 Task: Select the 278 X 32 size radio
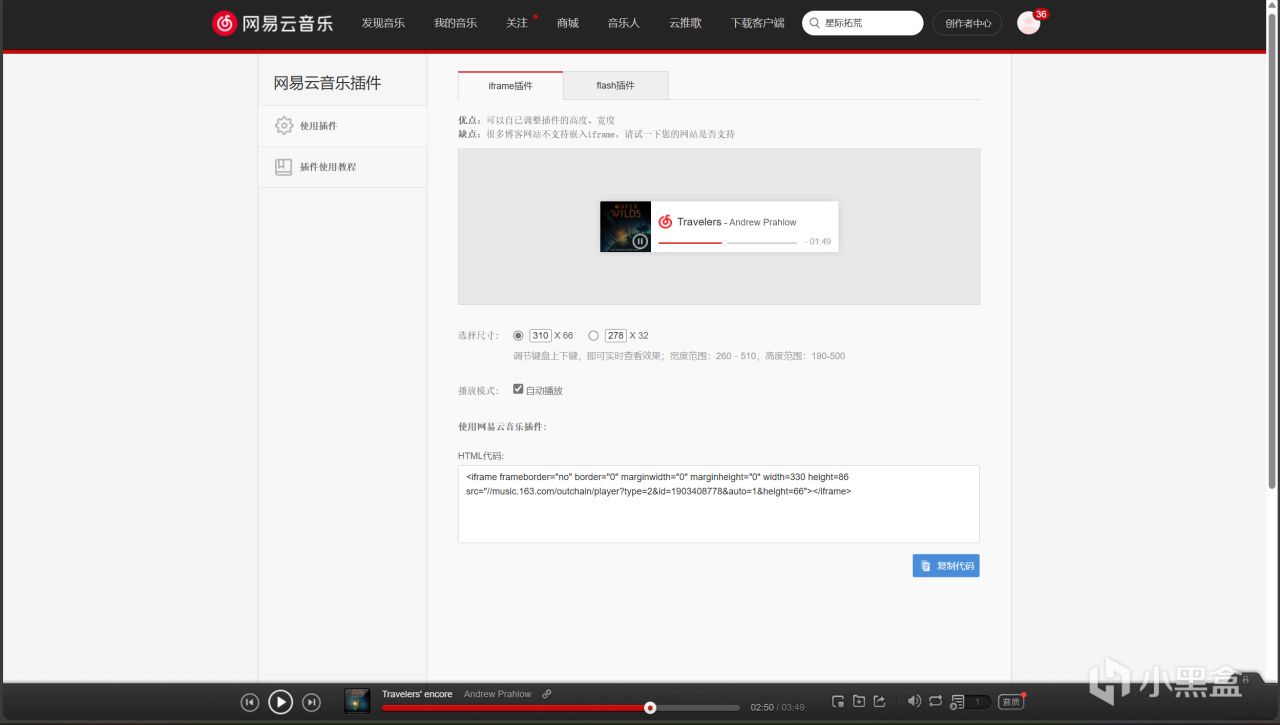(x=594, y=336)
